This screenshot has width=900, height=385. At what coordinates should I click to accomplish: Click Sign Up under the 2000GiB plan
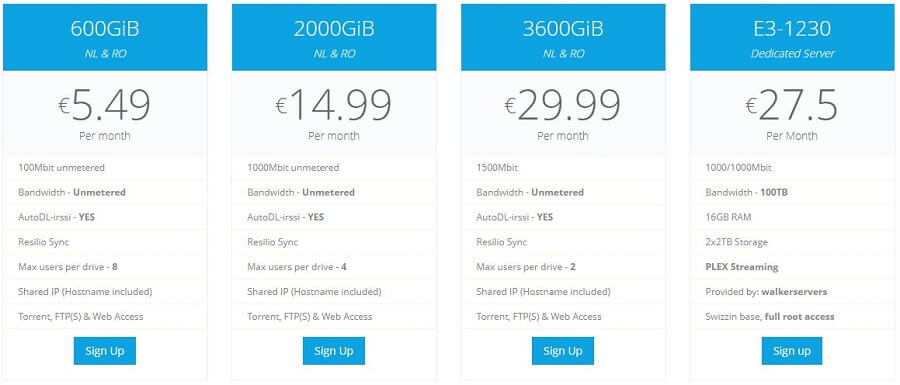pyautogui.click(x=333, y=351)
